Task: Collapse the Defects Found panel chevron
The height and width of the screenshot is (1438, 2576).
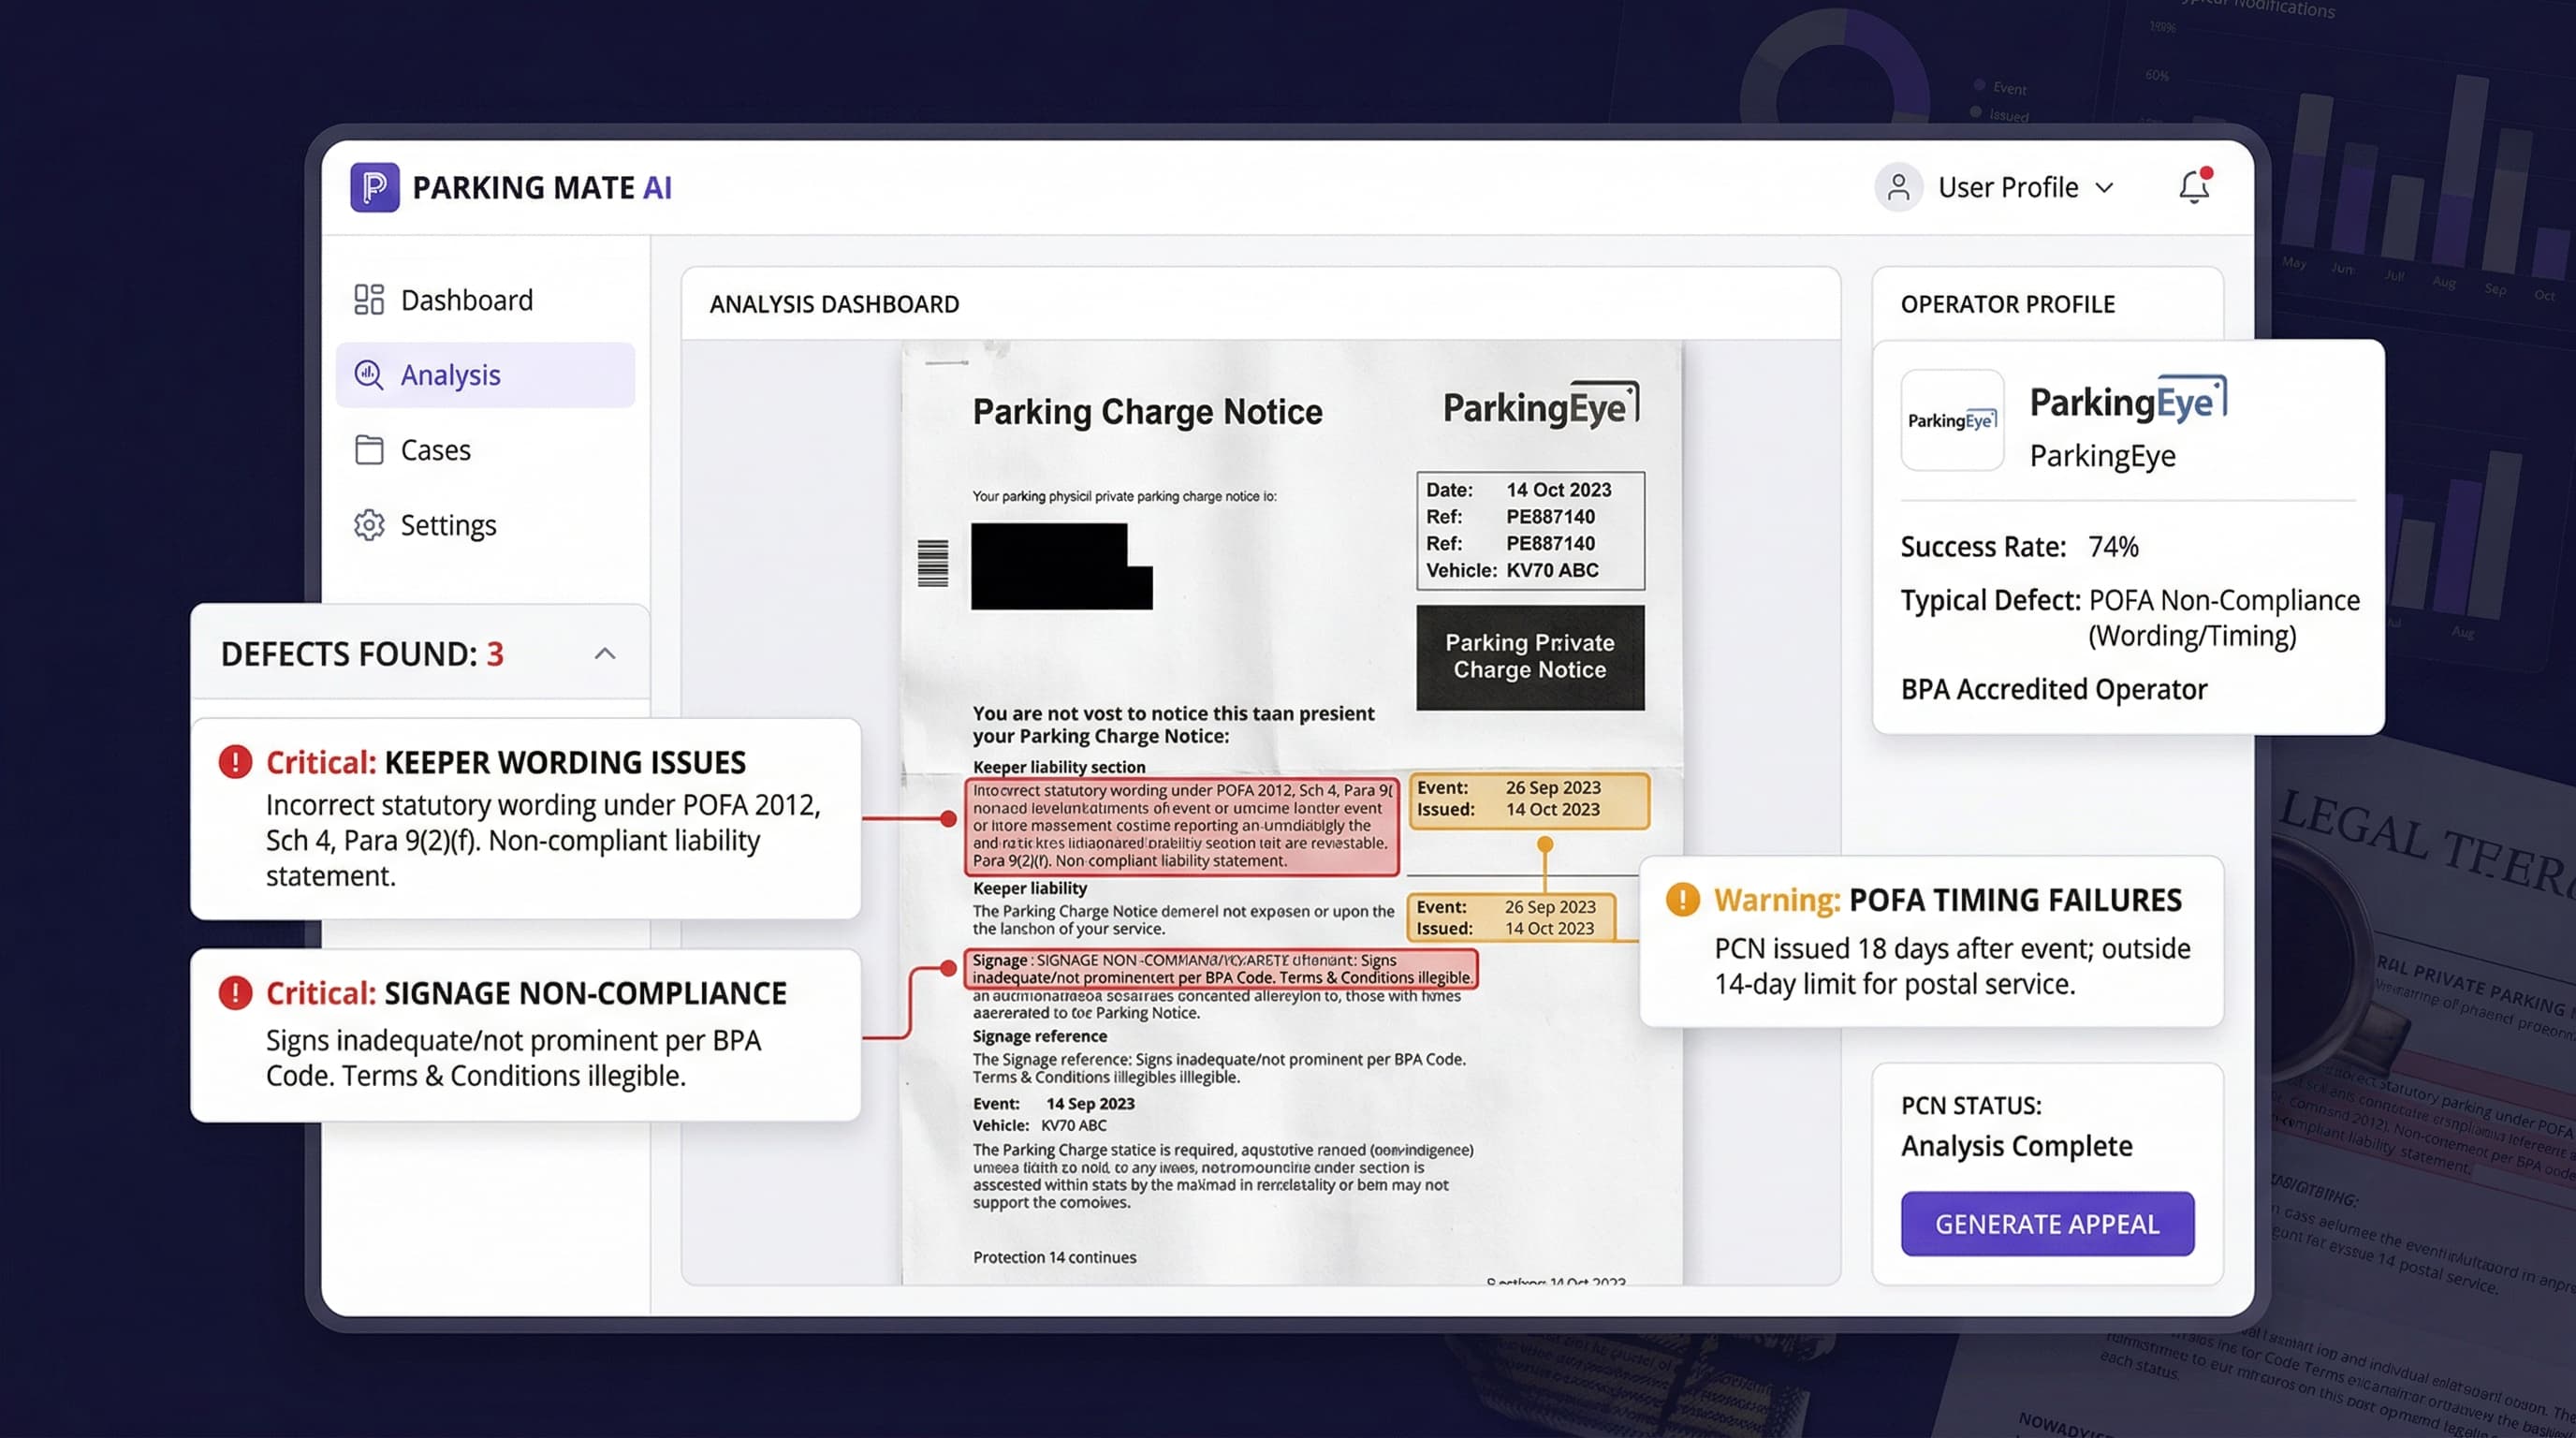Action: [605, 654]
